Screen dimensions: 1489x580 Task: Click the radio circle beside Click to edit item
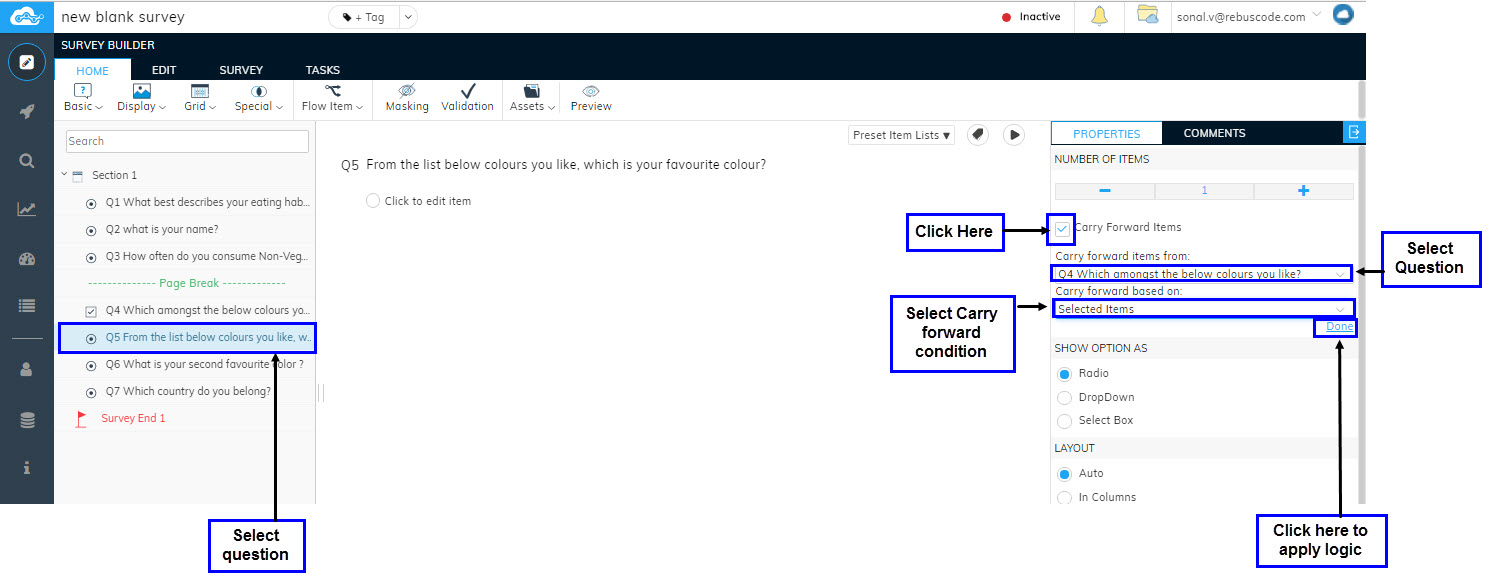pos(373,201)
